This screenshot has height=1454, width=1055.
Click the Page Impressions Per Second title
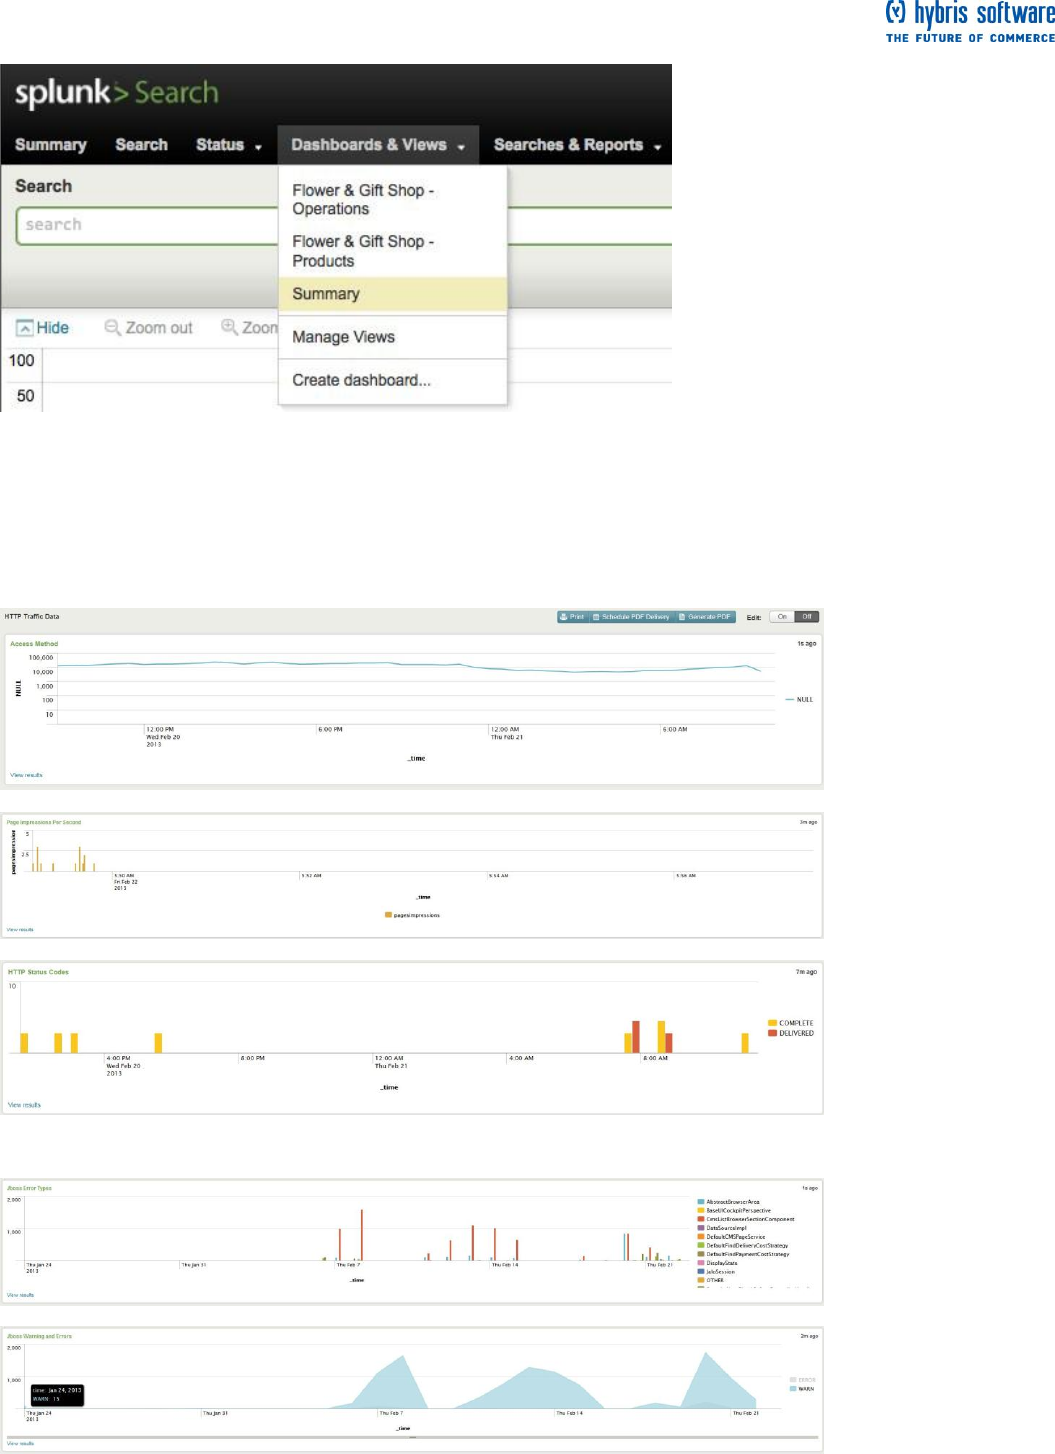[44, 822]
